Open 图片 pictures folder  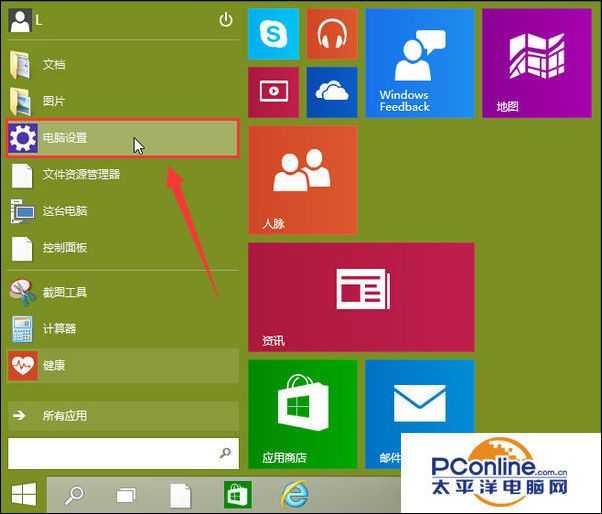click(123, 101)
